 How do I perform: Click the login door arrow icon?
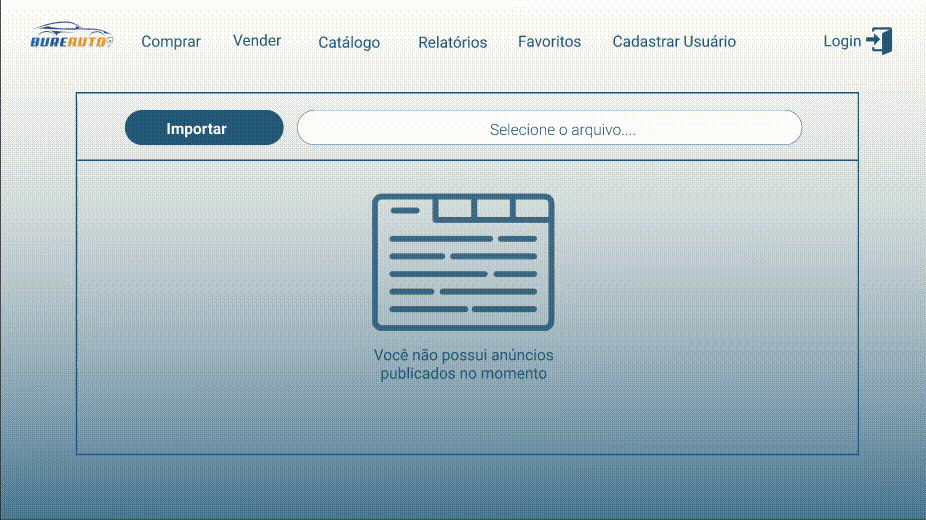tap(879, 41)
